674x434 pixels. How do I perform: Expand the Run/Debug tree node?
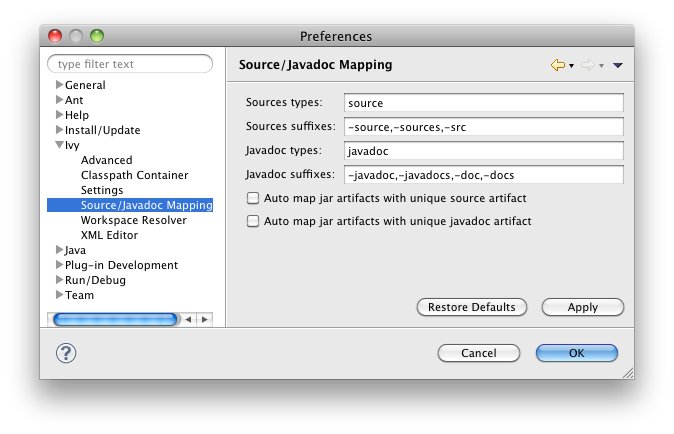(59, 280)
